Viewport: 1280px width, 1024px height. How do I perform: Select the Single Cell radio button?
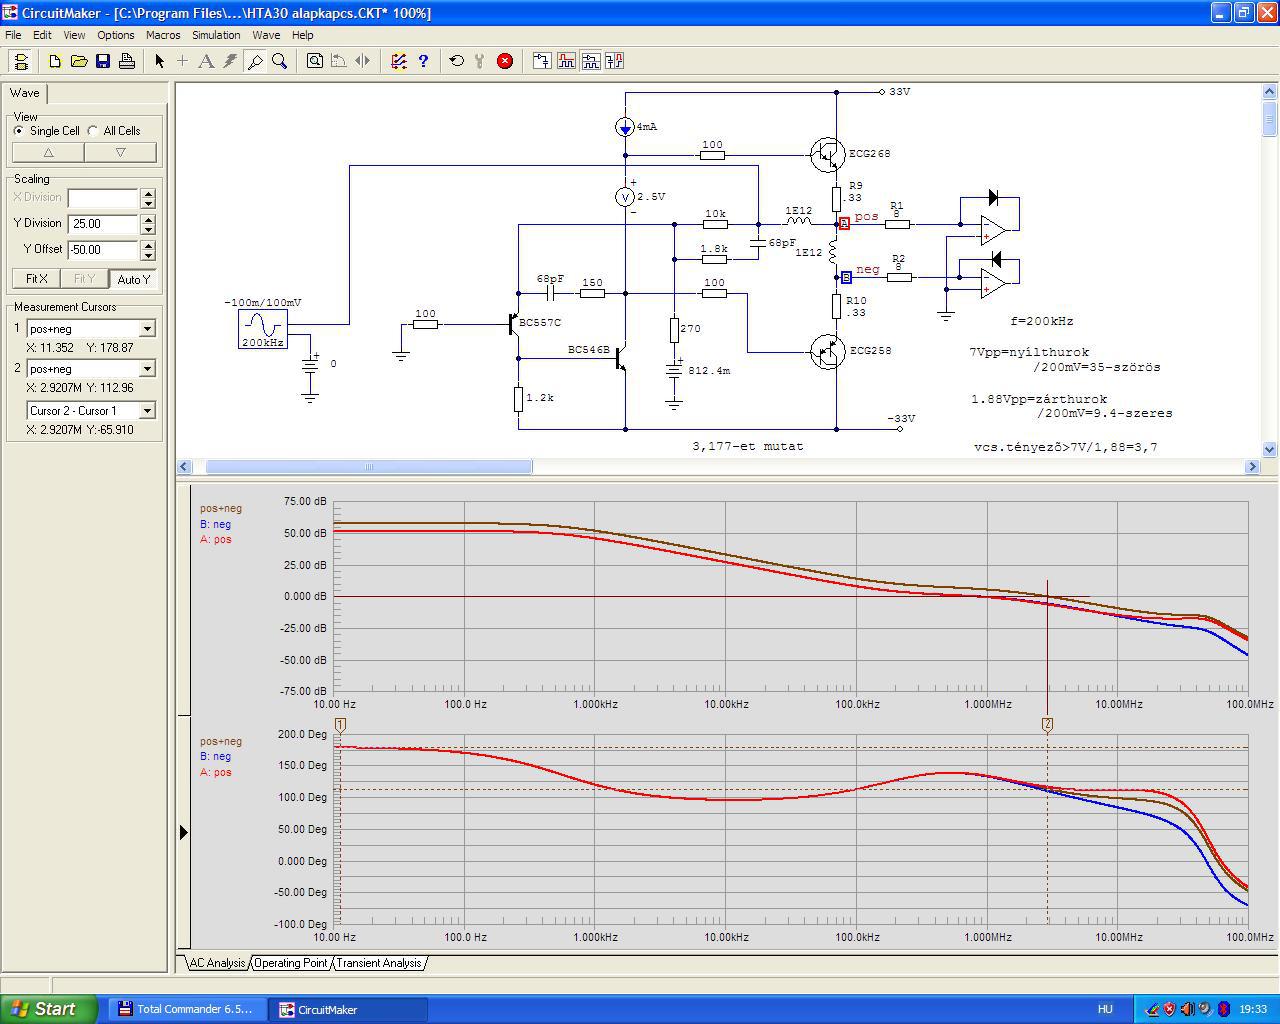pos(19,131)
